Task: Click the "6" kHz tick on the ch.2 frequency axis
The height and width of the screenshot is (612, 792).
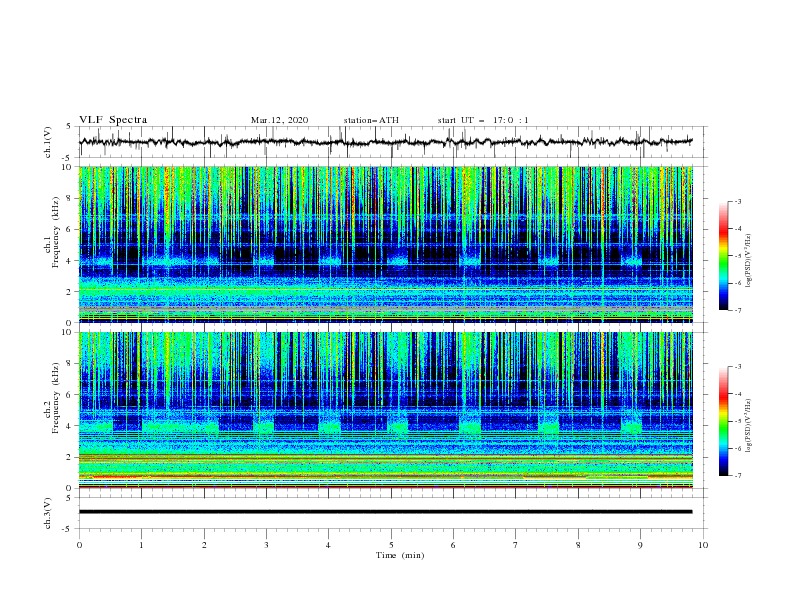Action: (71, 395)
